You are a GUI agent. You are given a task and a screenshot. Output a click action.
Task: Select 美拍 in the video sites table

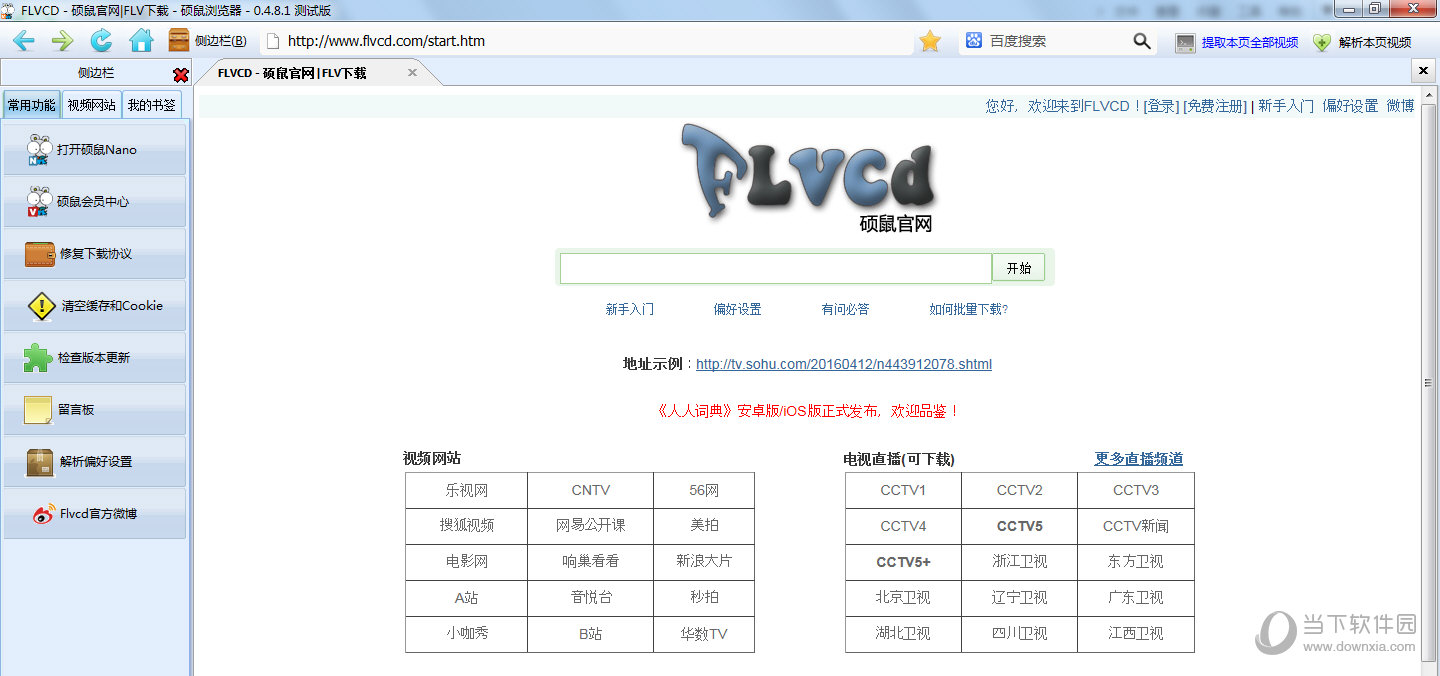[x=704, y=526]
